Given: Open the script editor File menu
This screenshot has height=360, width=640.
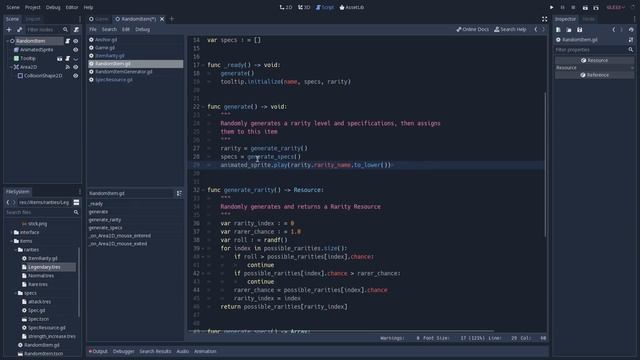Looking at the screenshot, I should point(93,29).
